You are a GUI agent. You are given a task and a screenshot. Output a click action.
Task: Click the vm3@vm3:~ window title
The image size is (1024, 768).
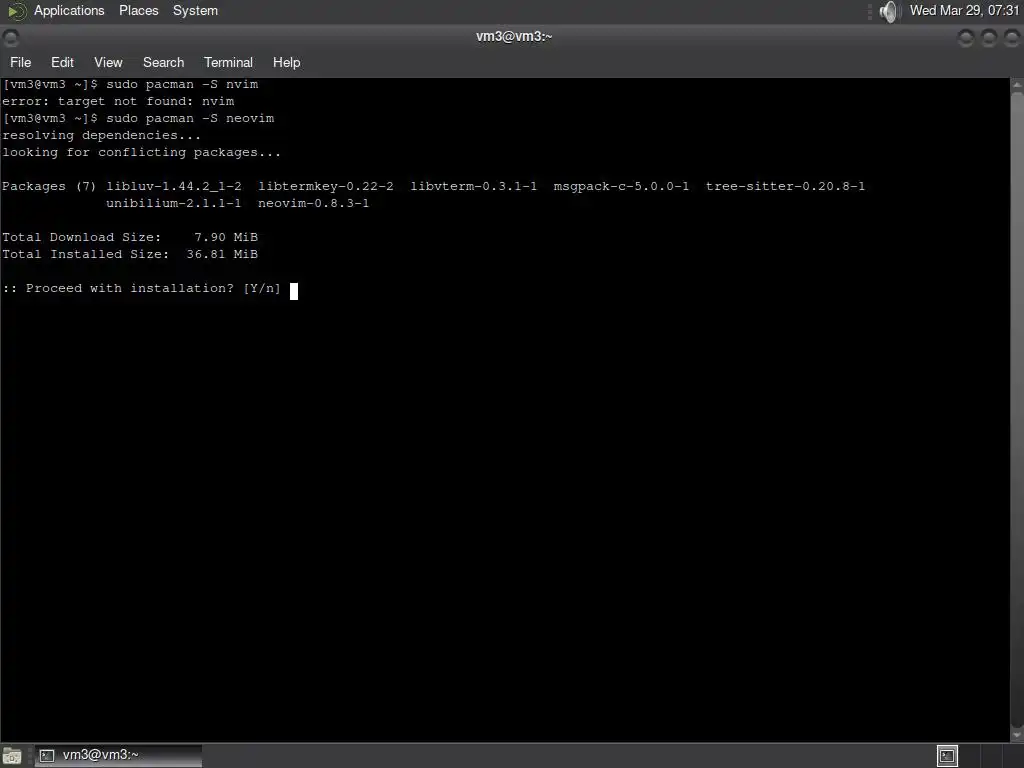[x=514, y=37]
